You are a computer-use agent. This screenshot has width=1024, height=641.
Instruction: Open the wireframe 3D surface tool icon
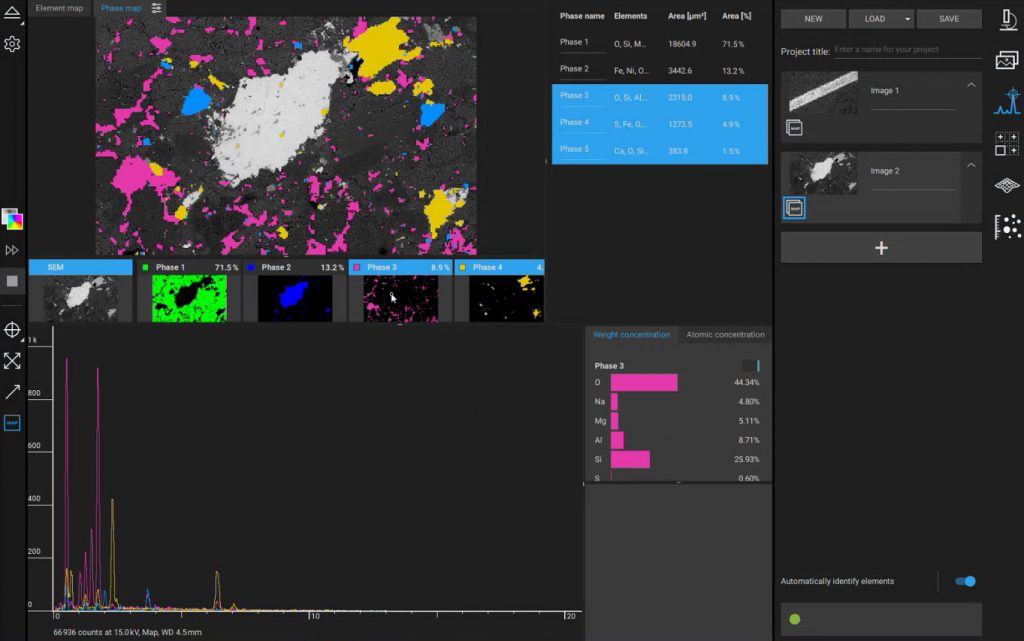pos(1007,185)
